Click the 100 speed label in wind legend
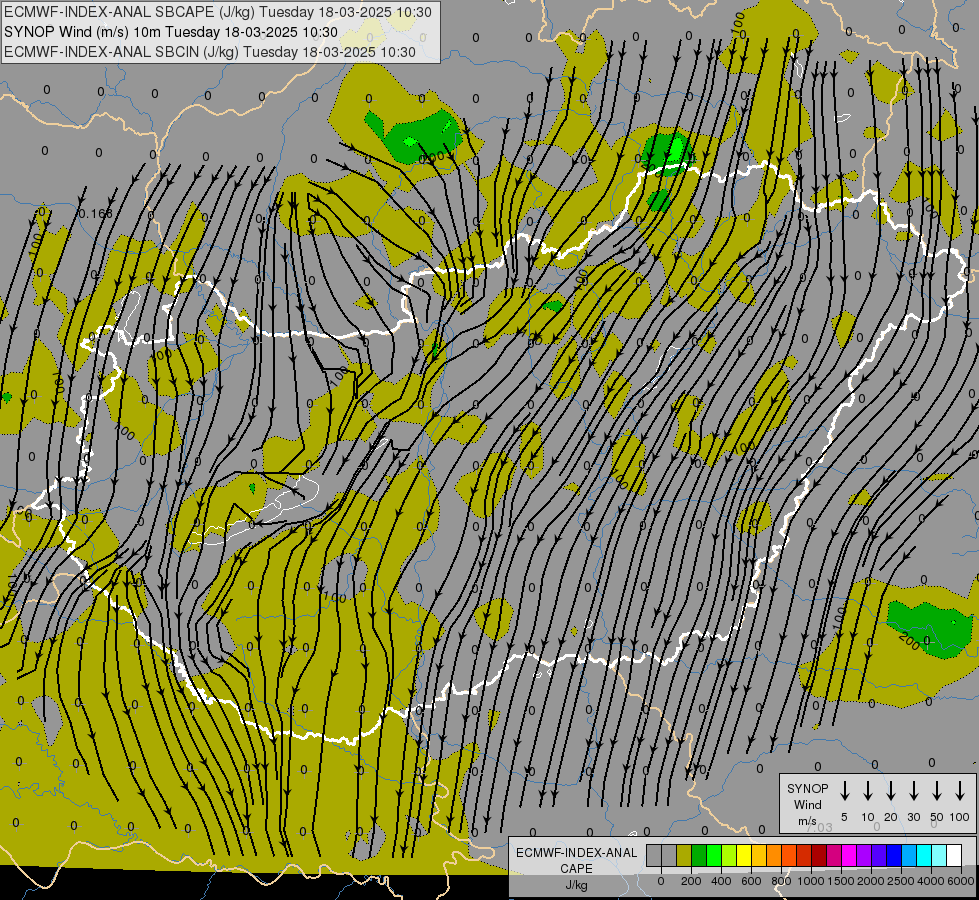Screen dimensions: 979x900 coord(960,817)
